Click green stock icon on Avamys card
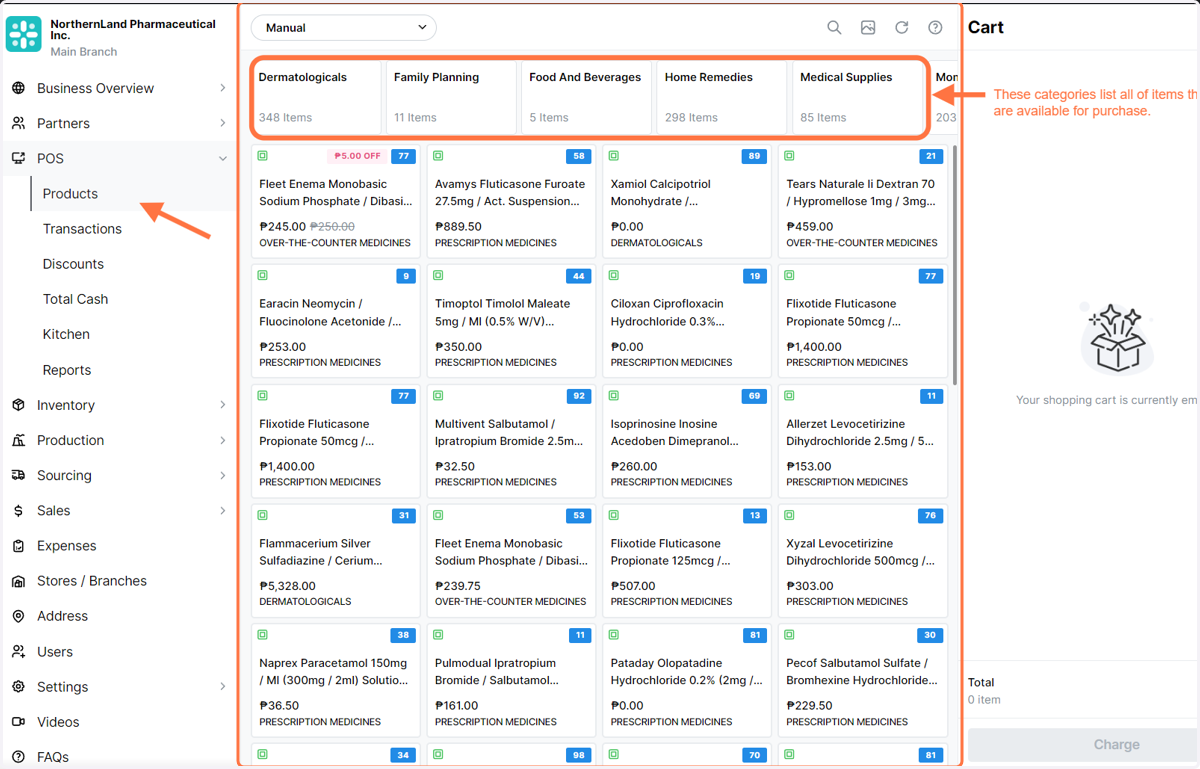The height and width of the screenshot is (769, 1200). pyautogui.click(x=438, y=156)
